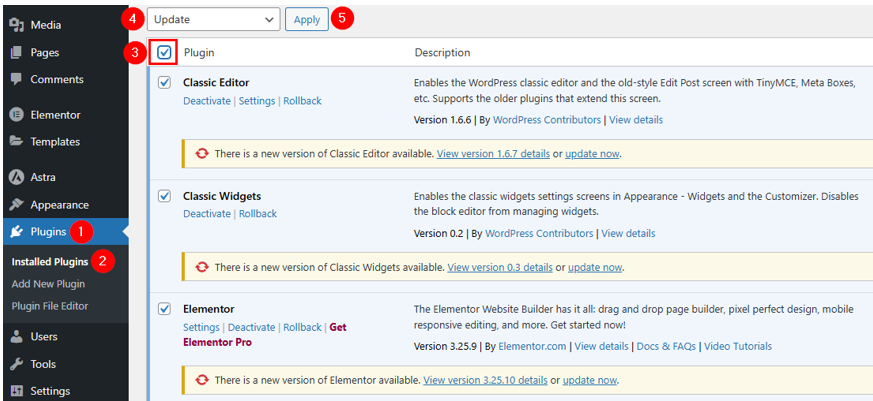
Task: Select Installed Plugins submenu
Action: (50, 262)
